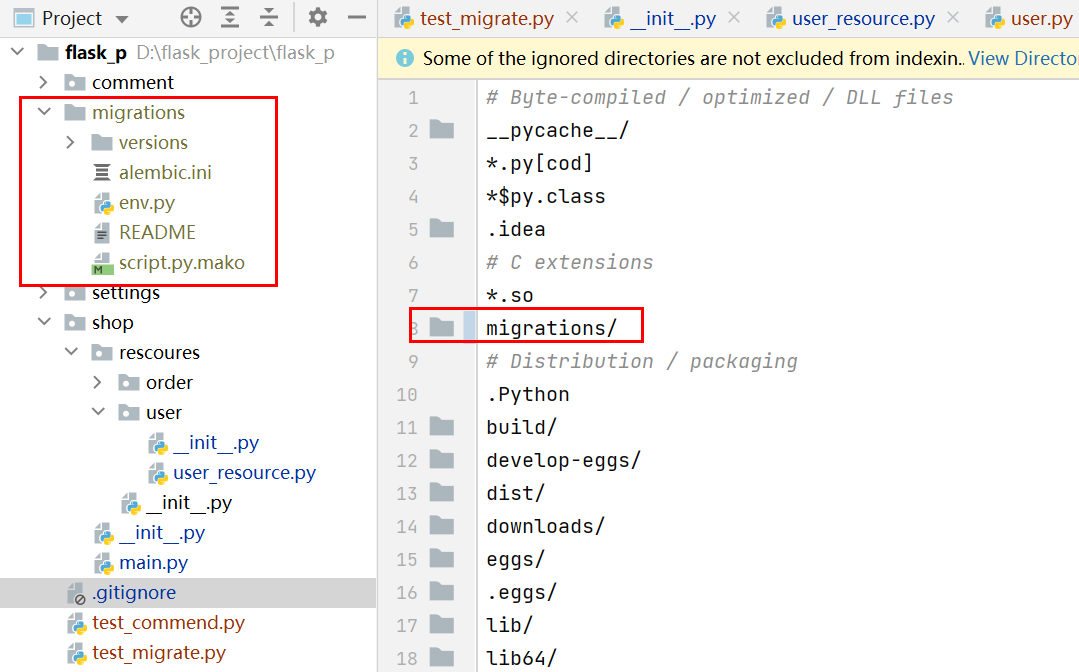The image size is (1079, 672).
Task: Open the View Directories link in the notification
Action: [1023, 58]
